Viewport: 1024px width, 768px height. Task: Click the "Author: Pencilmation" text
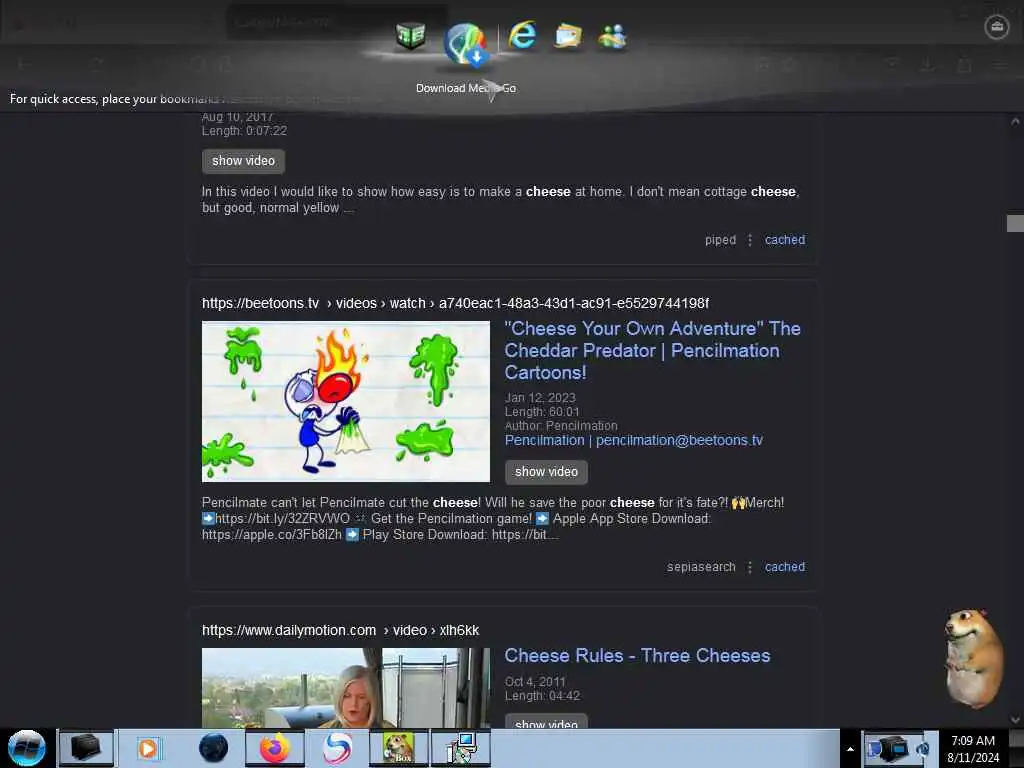tap(561, 426)
